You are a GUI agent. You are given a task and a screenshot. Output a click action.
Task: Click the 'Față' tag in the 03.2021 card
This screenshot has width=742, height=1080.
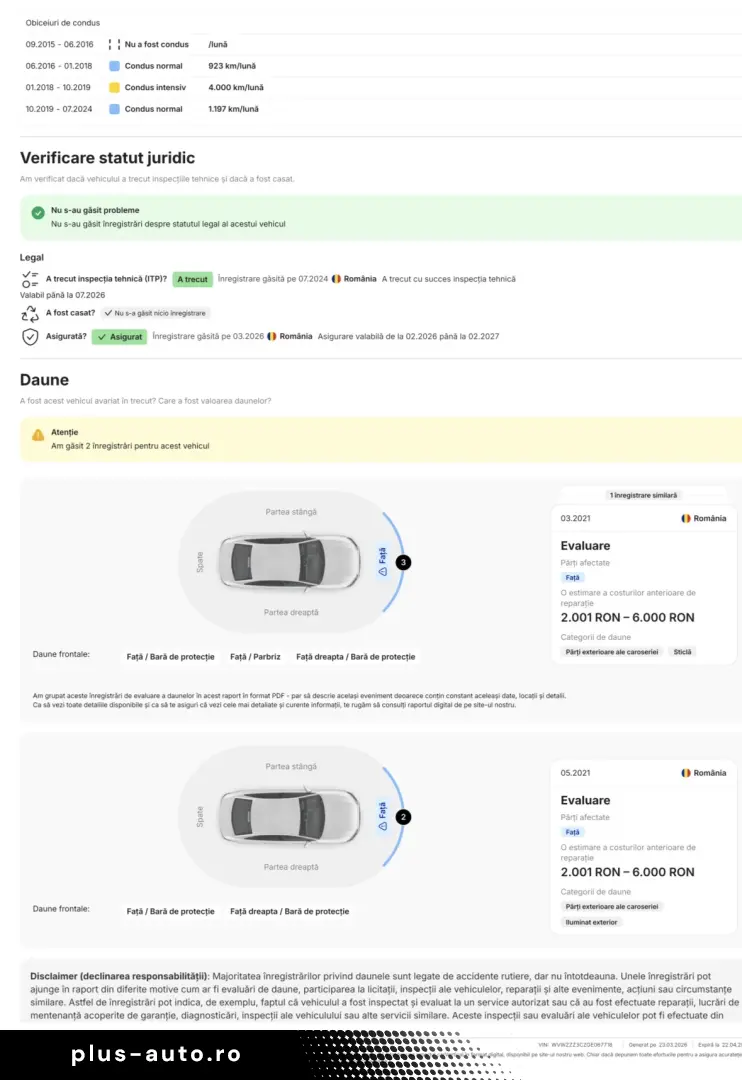pos(573,578)
